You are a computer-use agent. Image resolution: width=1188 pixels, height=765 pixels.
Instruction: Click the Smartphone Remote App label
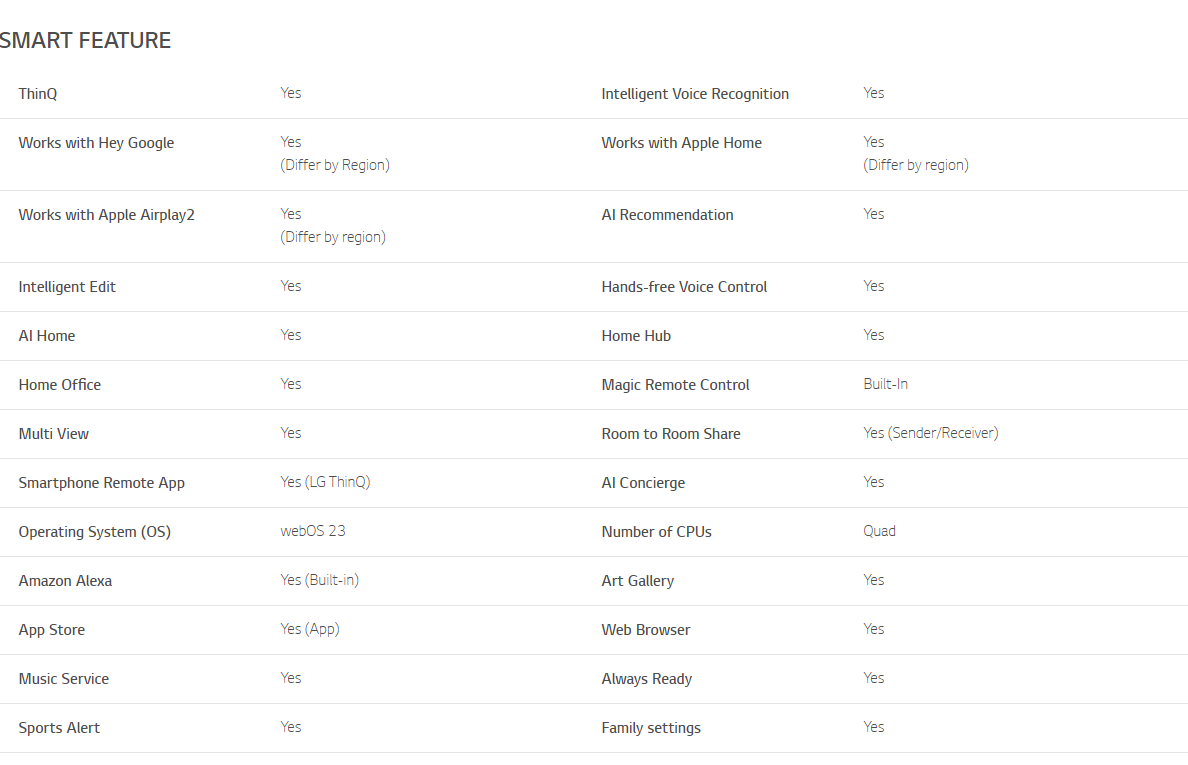coord(102,483)
